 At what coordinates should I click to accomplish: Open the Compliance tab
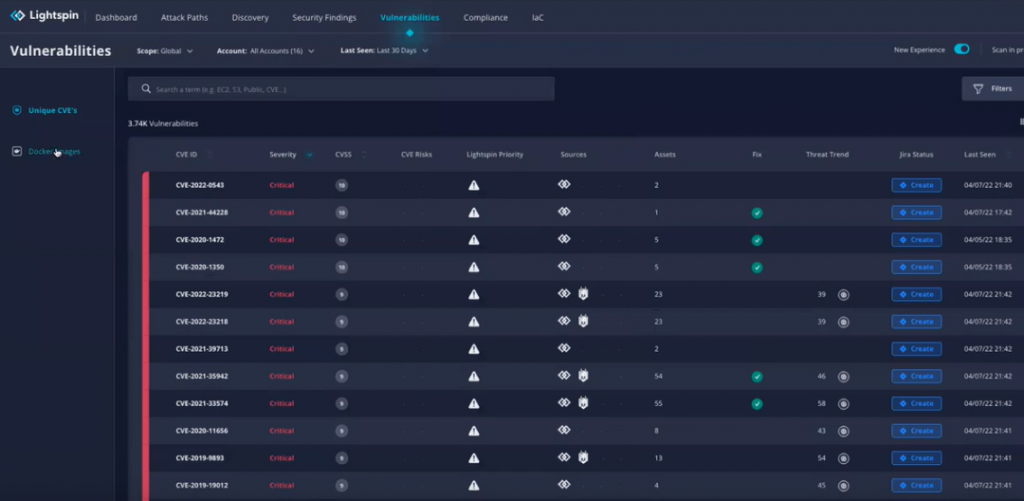point(485,18)
